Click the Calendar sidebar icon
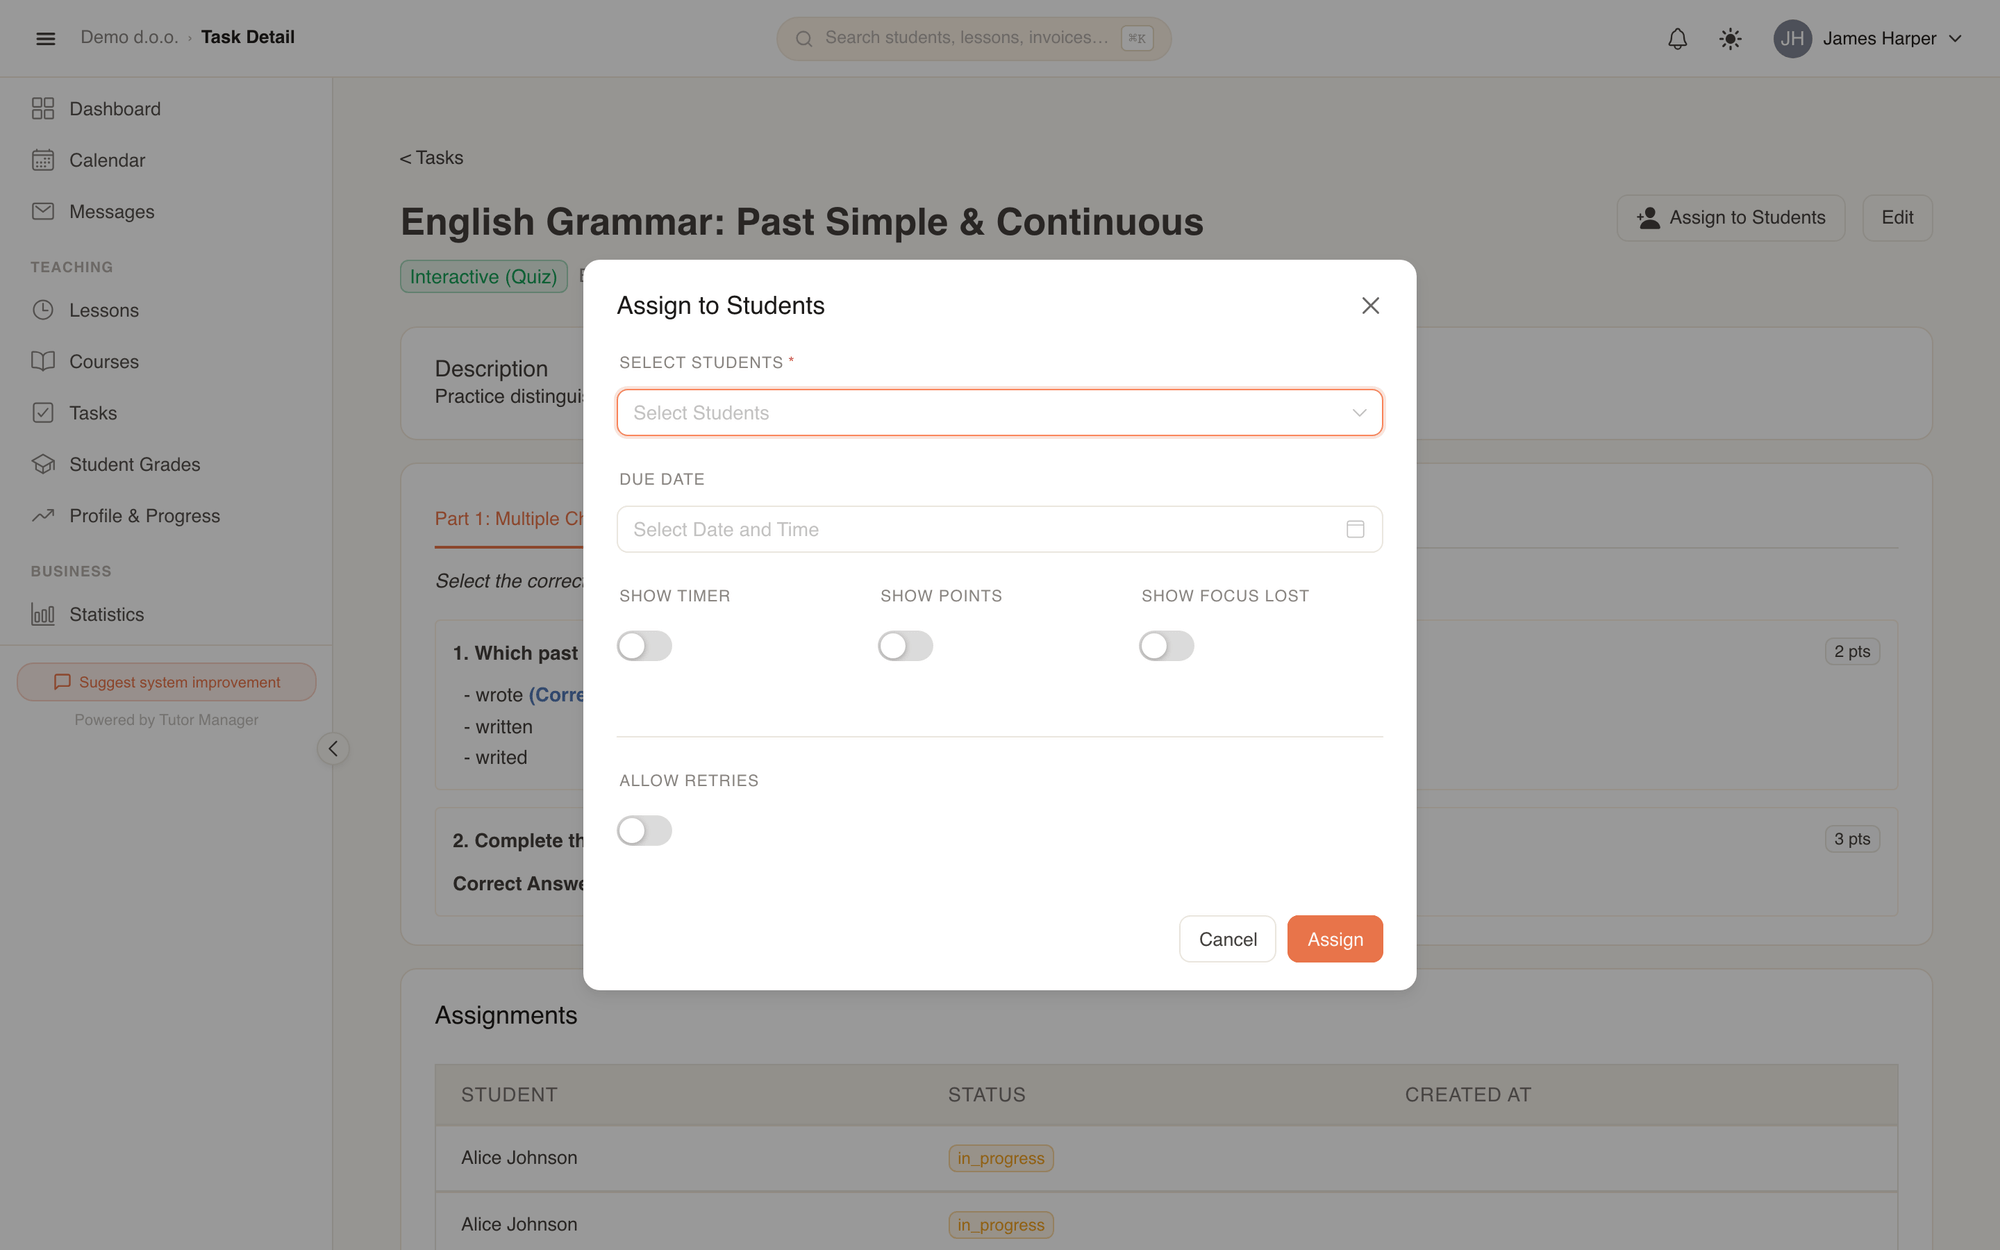2000x1250 pixels. click(x=43, y=160)
